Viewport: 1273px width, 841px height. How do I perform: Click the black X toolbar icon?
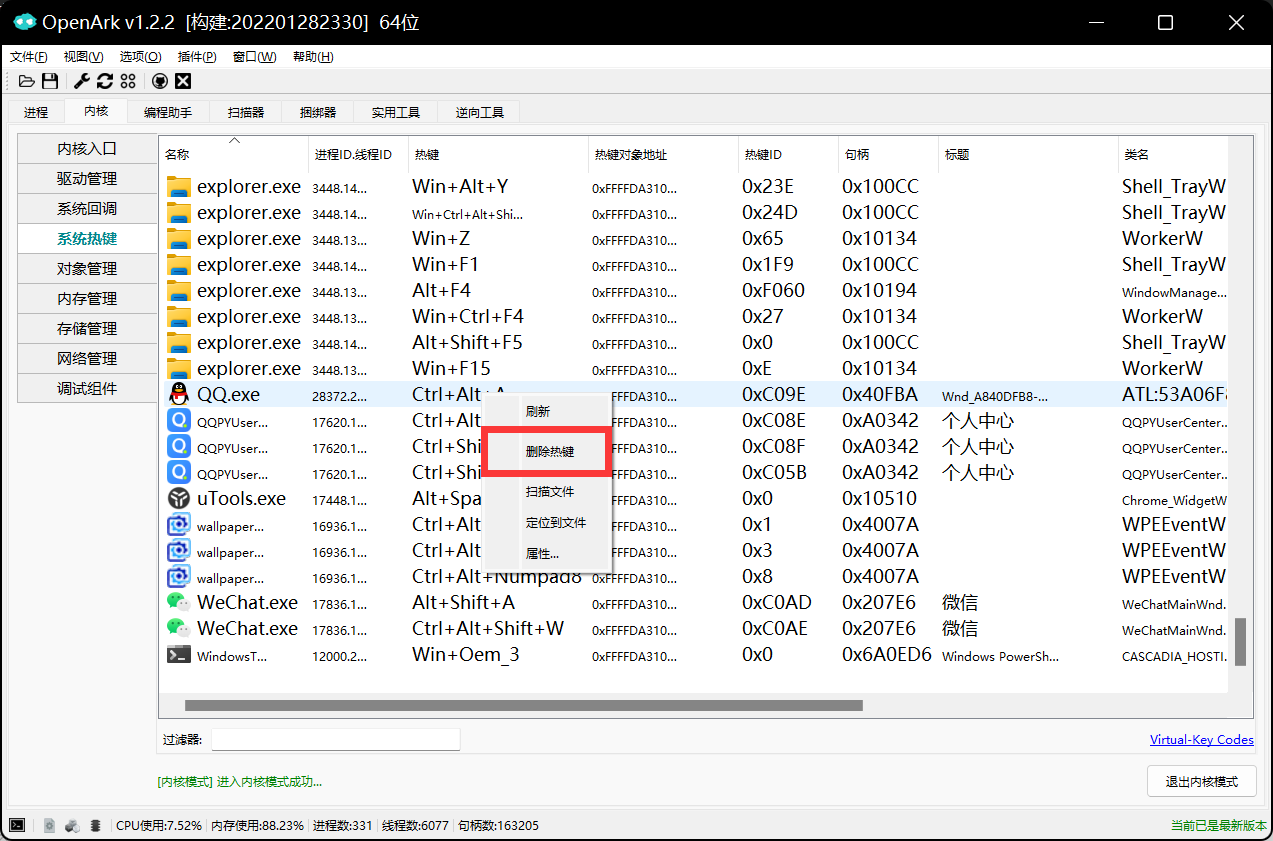click(183, 81)
